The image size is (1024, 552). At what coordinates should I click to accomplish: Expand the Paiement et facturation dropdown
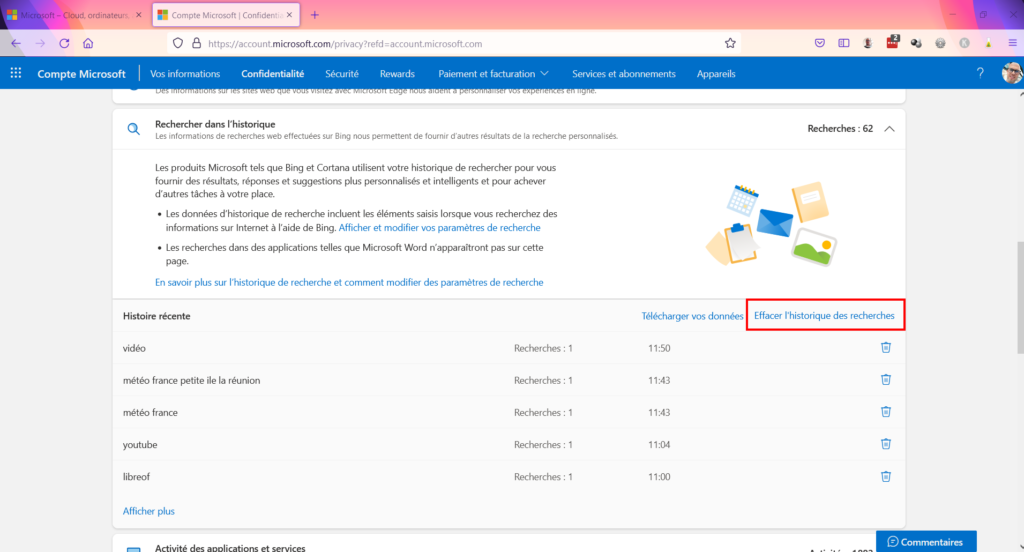(x=493, y=74)
